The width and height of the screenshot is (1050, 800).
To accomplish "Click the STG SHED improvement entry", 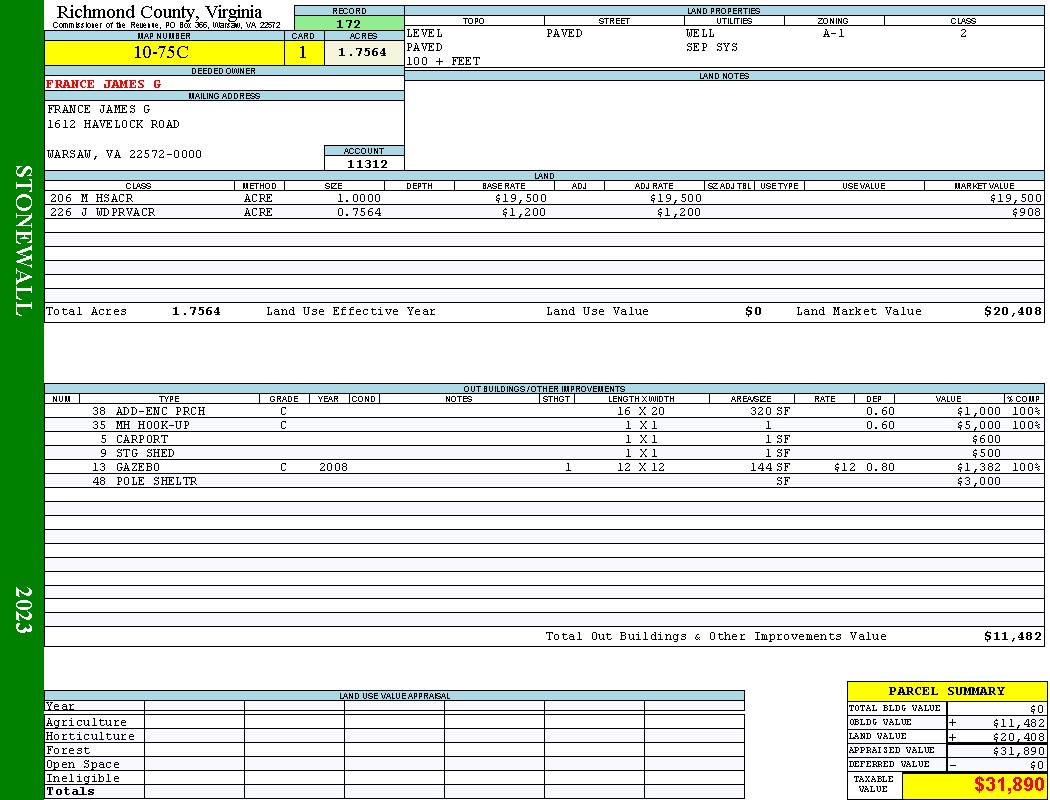I will click(145, 453).
